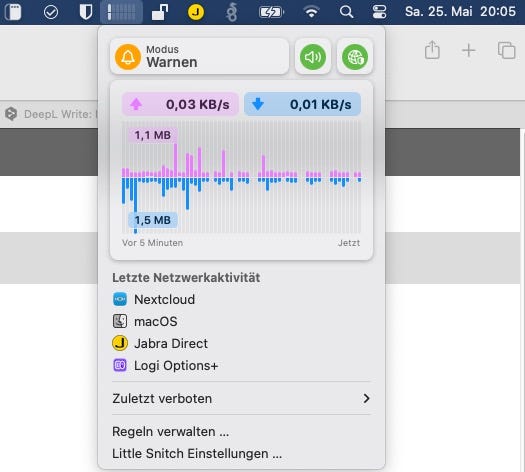Switch to the DeepL Write Safari tab
This screenshot has height=472, width=525.
(50, 114)
